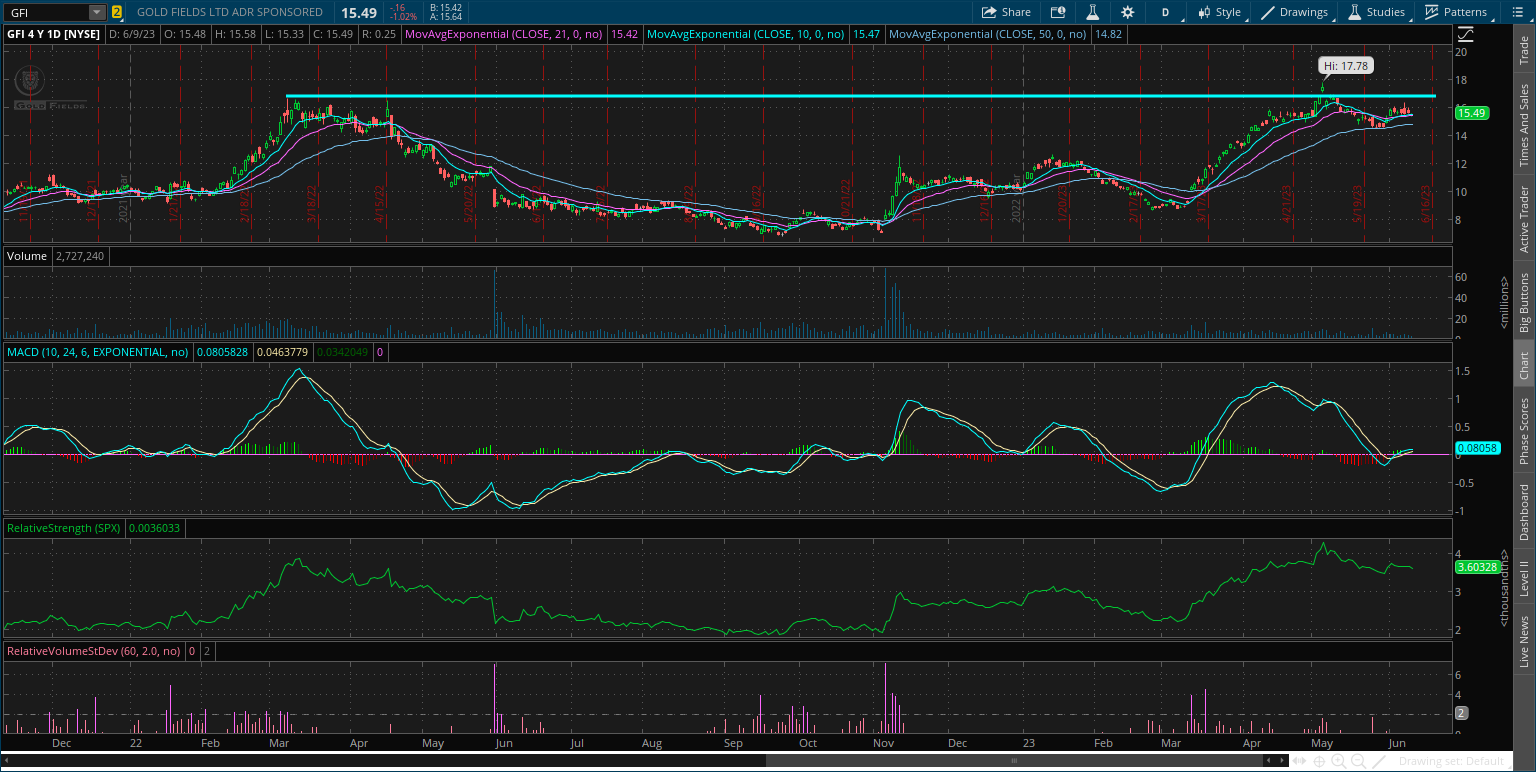Click the GFI 4 Y 1D [NYSE] chart title
This screenshot has width=1536, height=772.
[53, 33]
